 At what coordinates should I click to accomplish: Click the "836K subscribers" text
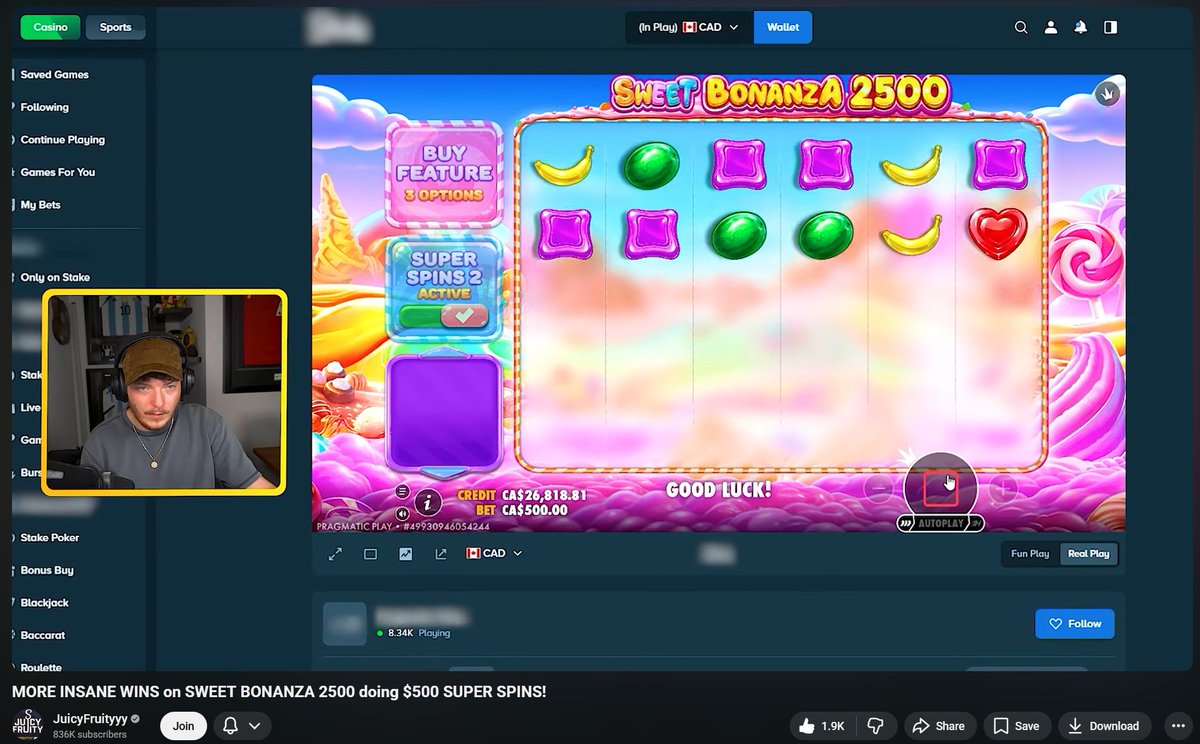[x=90, y=734]
